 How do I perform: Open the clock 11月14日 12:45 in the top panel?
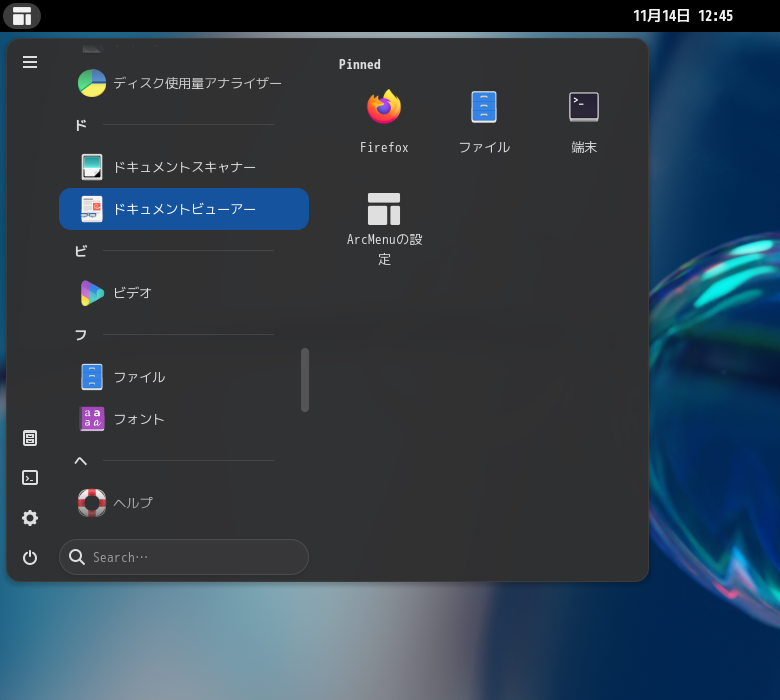tap(683, 16)
